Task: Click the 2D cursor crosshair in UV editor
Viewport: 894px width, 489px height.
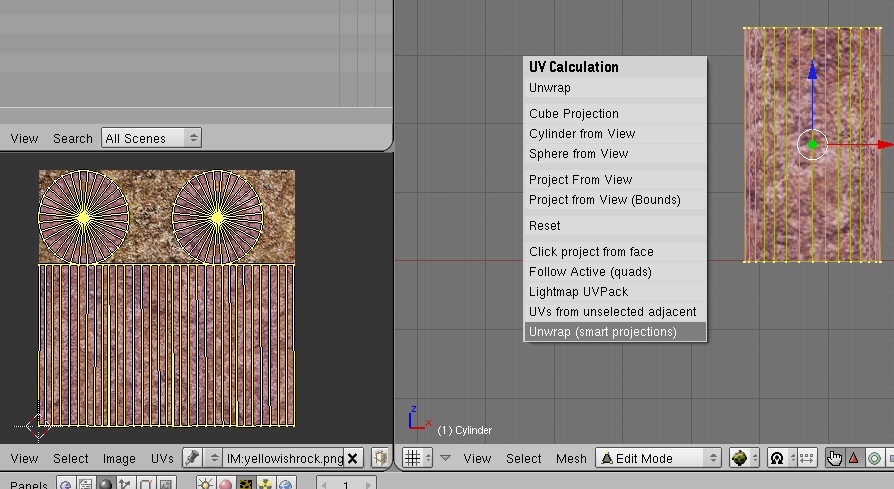Action: click(x=38, y=426)
